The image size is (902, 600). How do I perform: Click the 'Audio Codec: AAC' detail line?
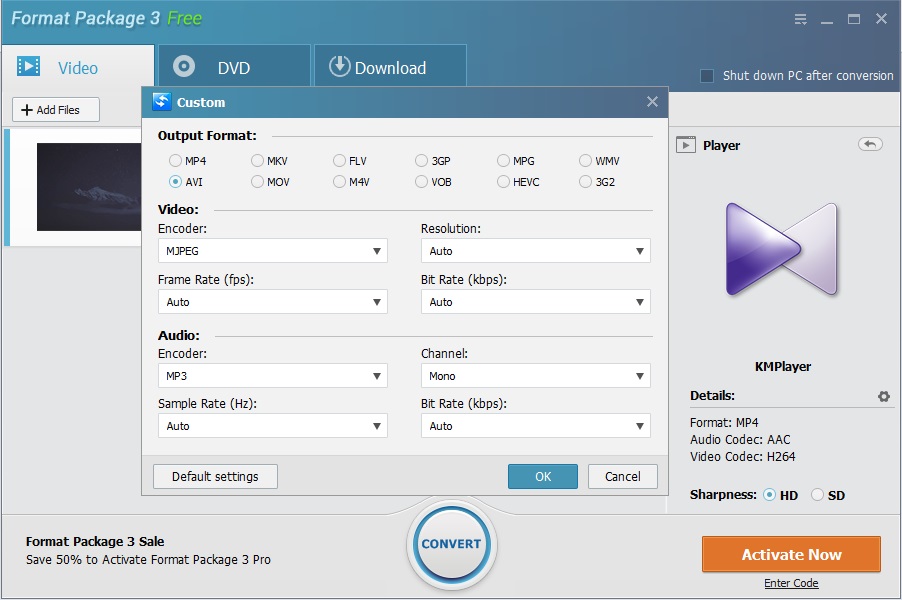pos(740,440)
